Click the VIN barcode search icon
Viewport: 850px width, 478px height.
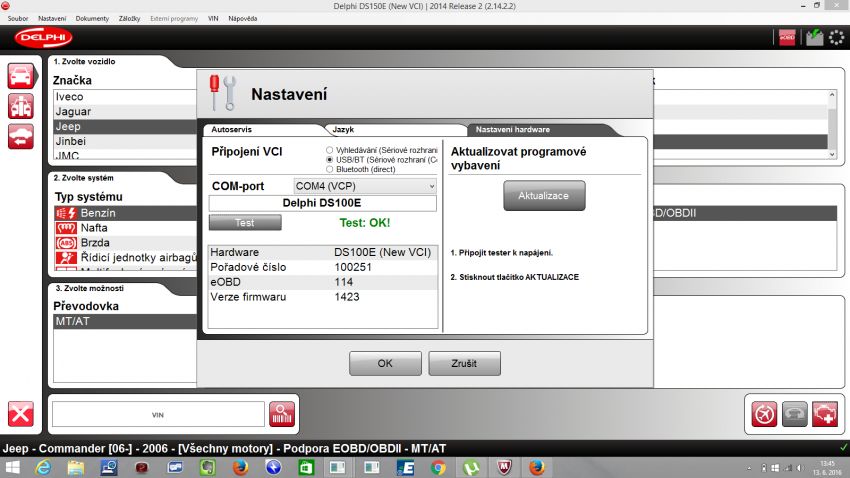click(x=282, y=415)
